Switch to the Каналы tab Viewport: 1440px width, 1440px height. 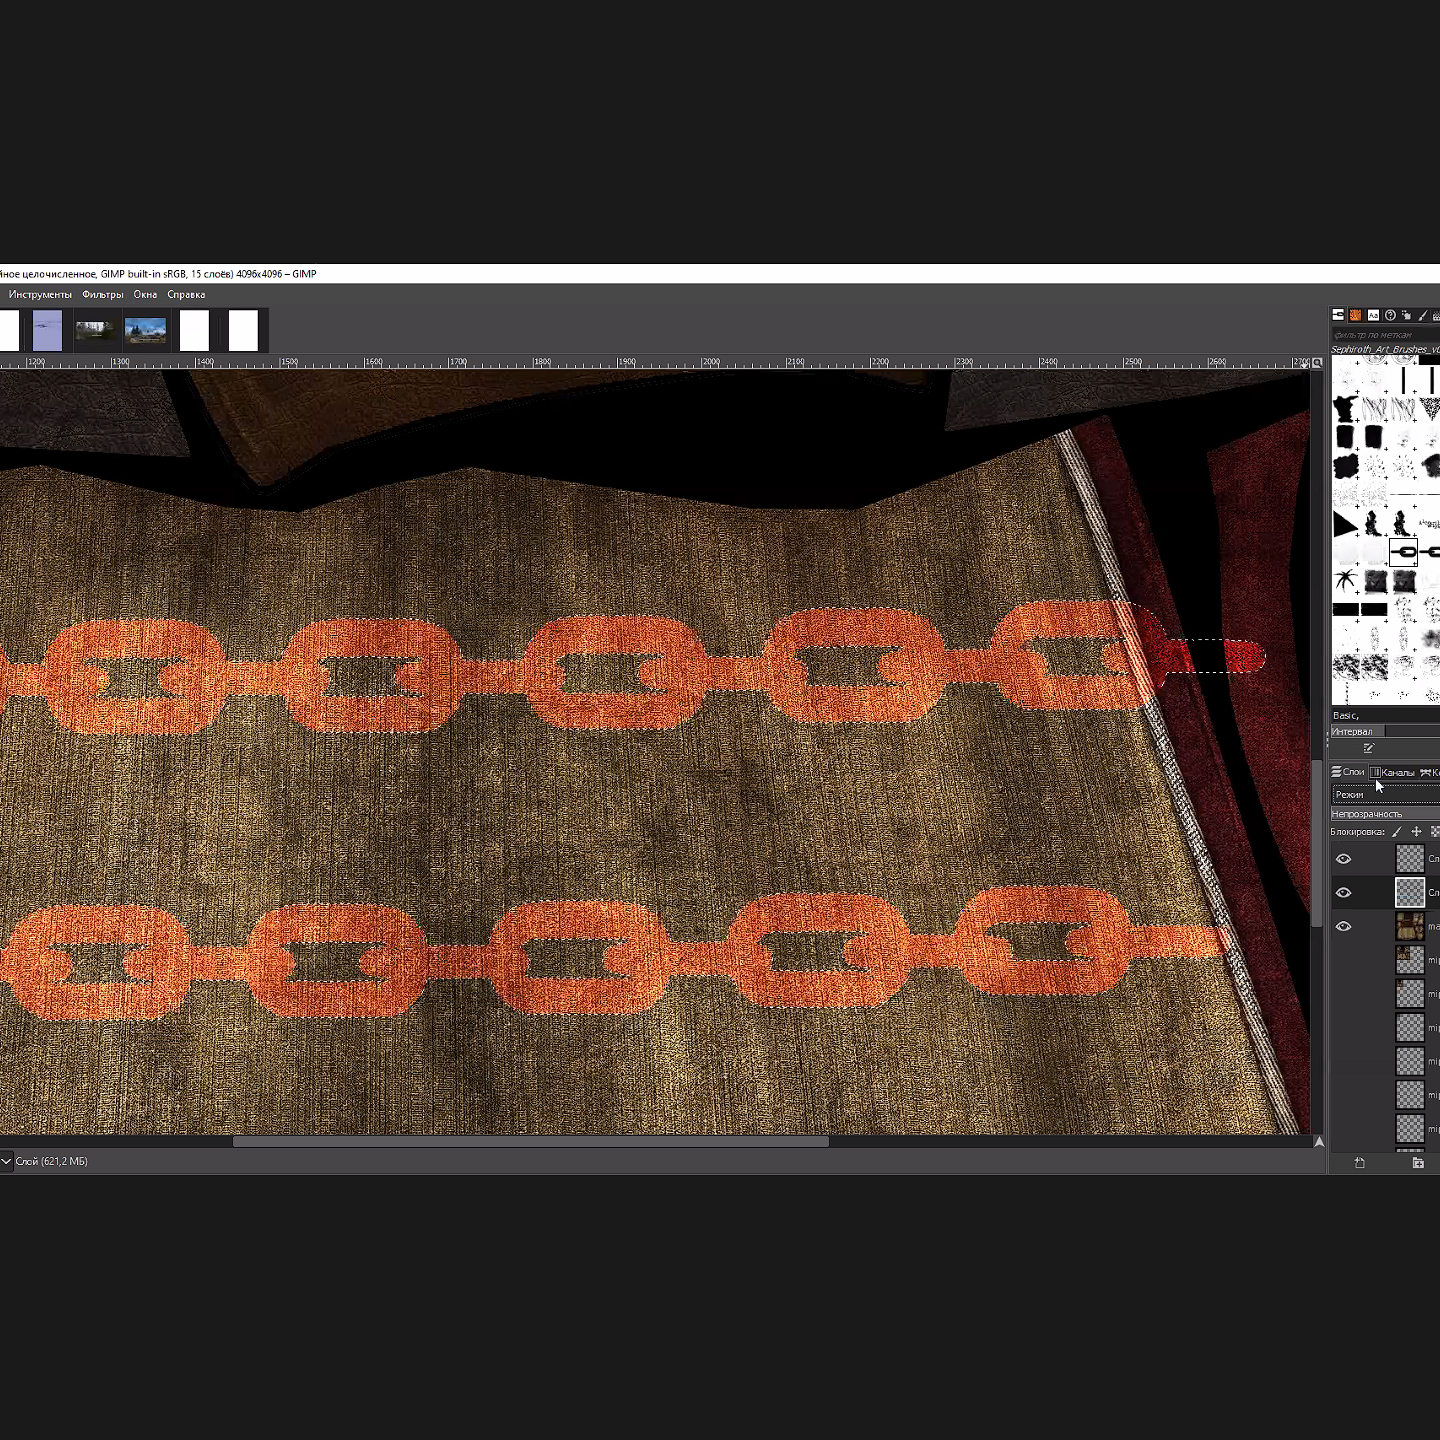click(x=1392, y=772)
